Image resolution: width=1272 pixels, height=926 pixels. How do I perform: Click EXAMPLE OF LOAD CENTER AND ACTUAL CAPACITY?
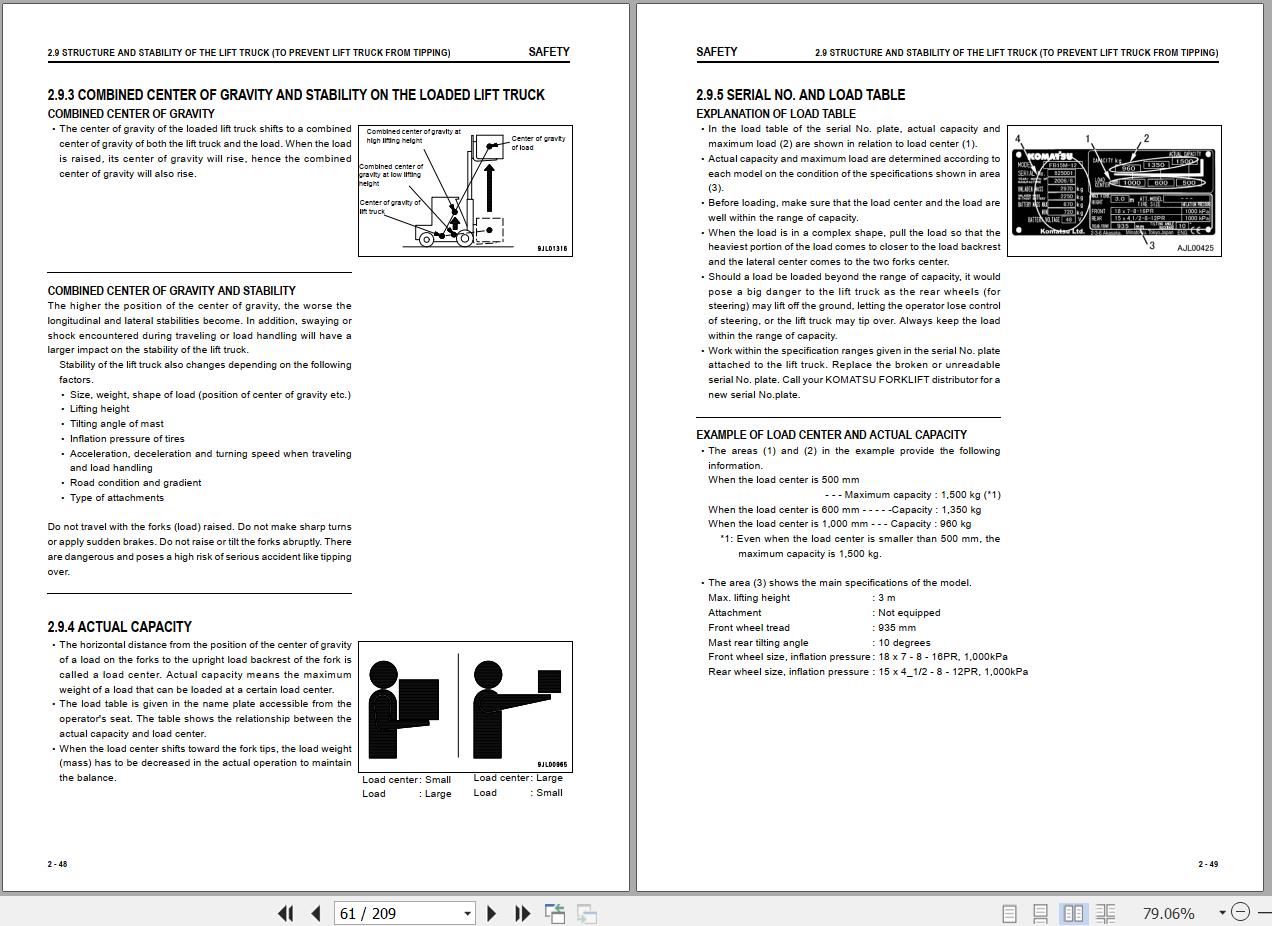pyautogui.click(x=831, y=435)
